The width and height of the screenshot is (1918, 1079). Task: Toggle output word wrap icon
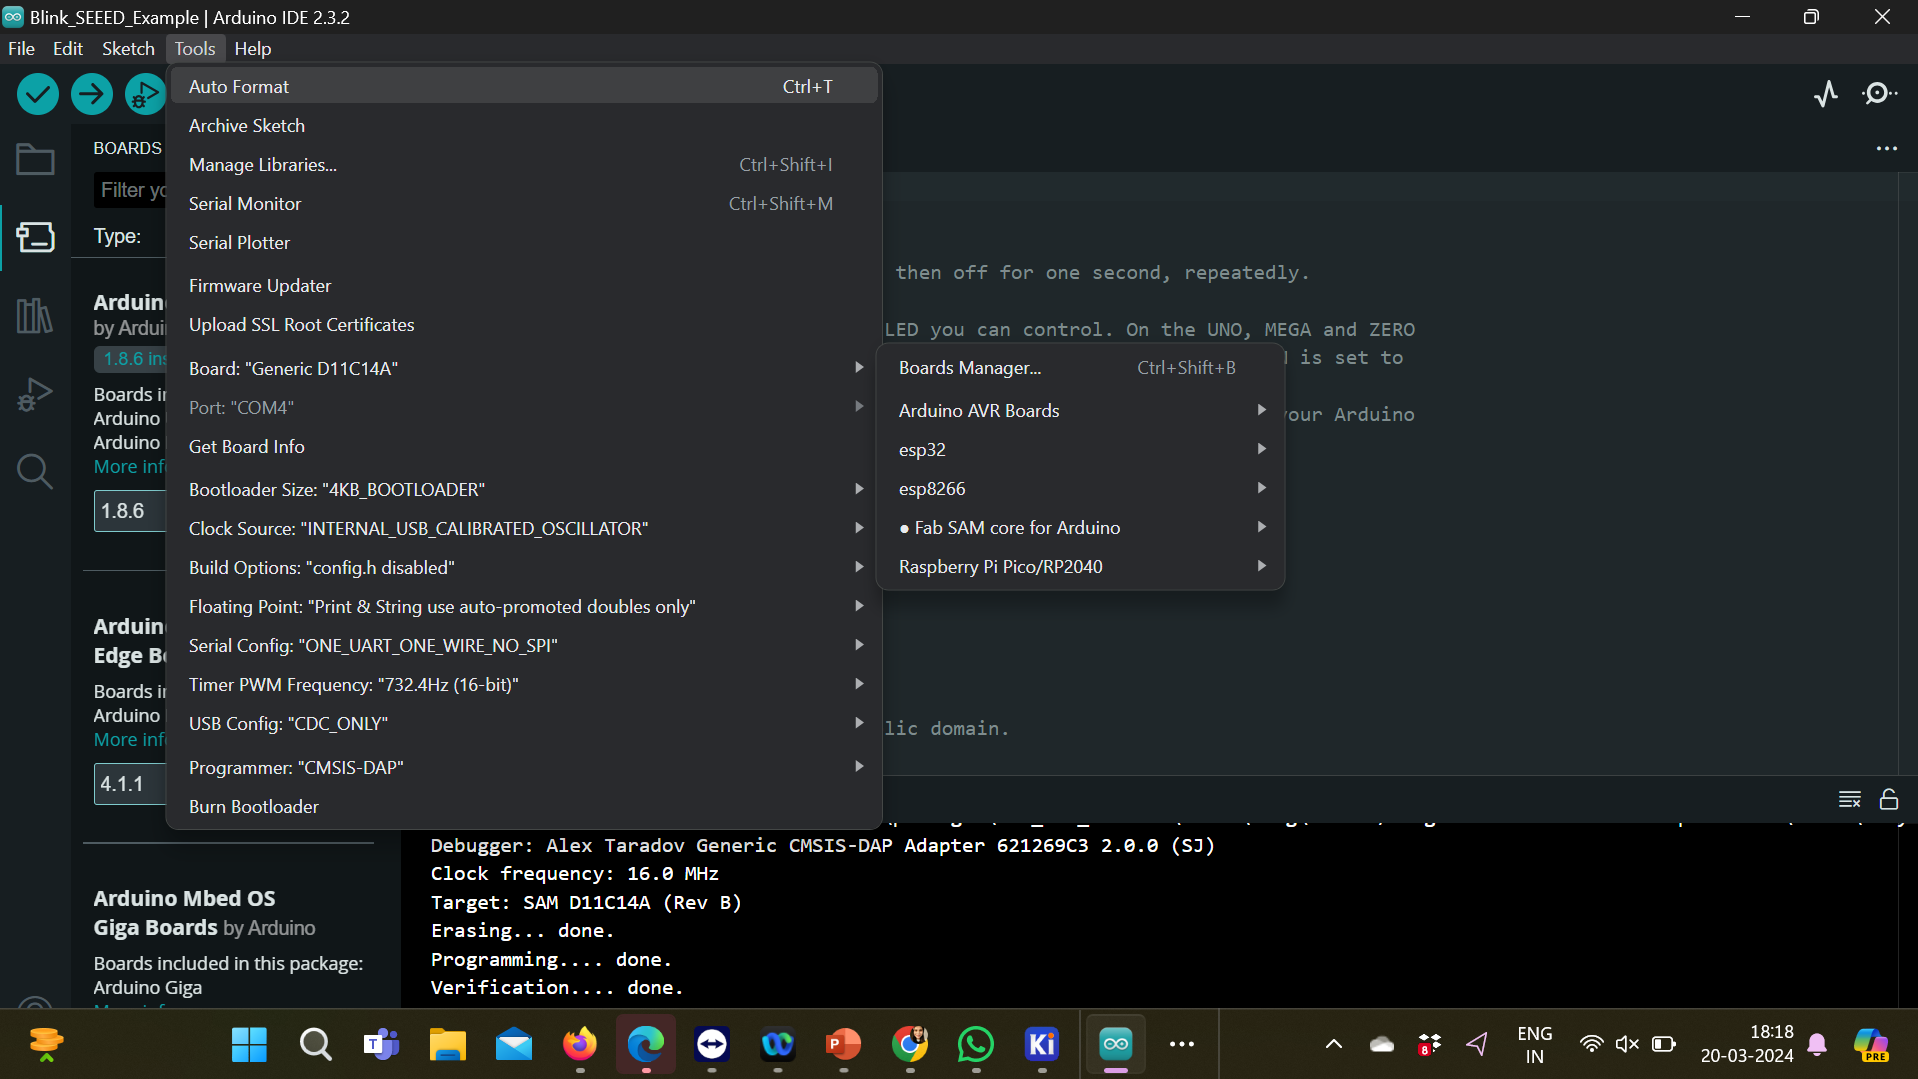click(x=1849, y=799)
